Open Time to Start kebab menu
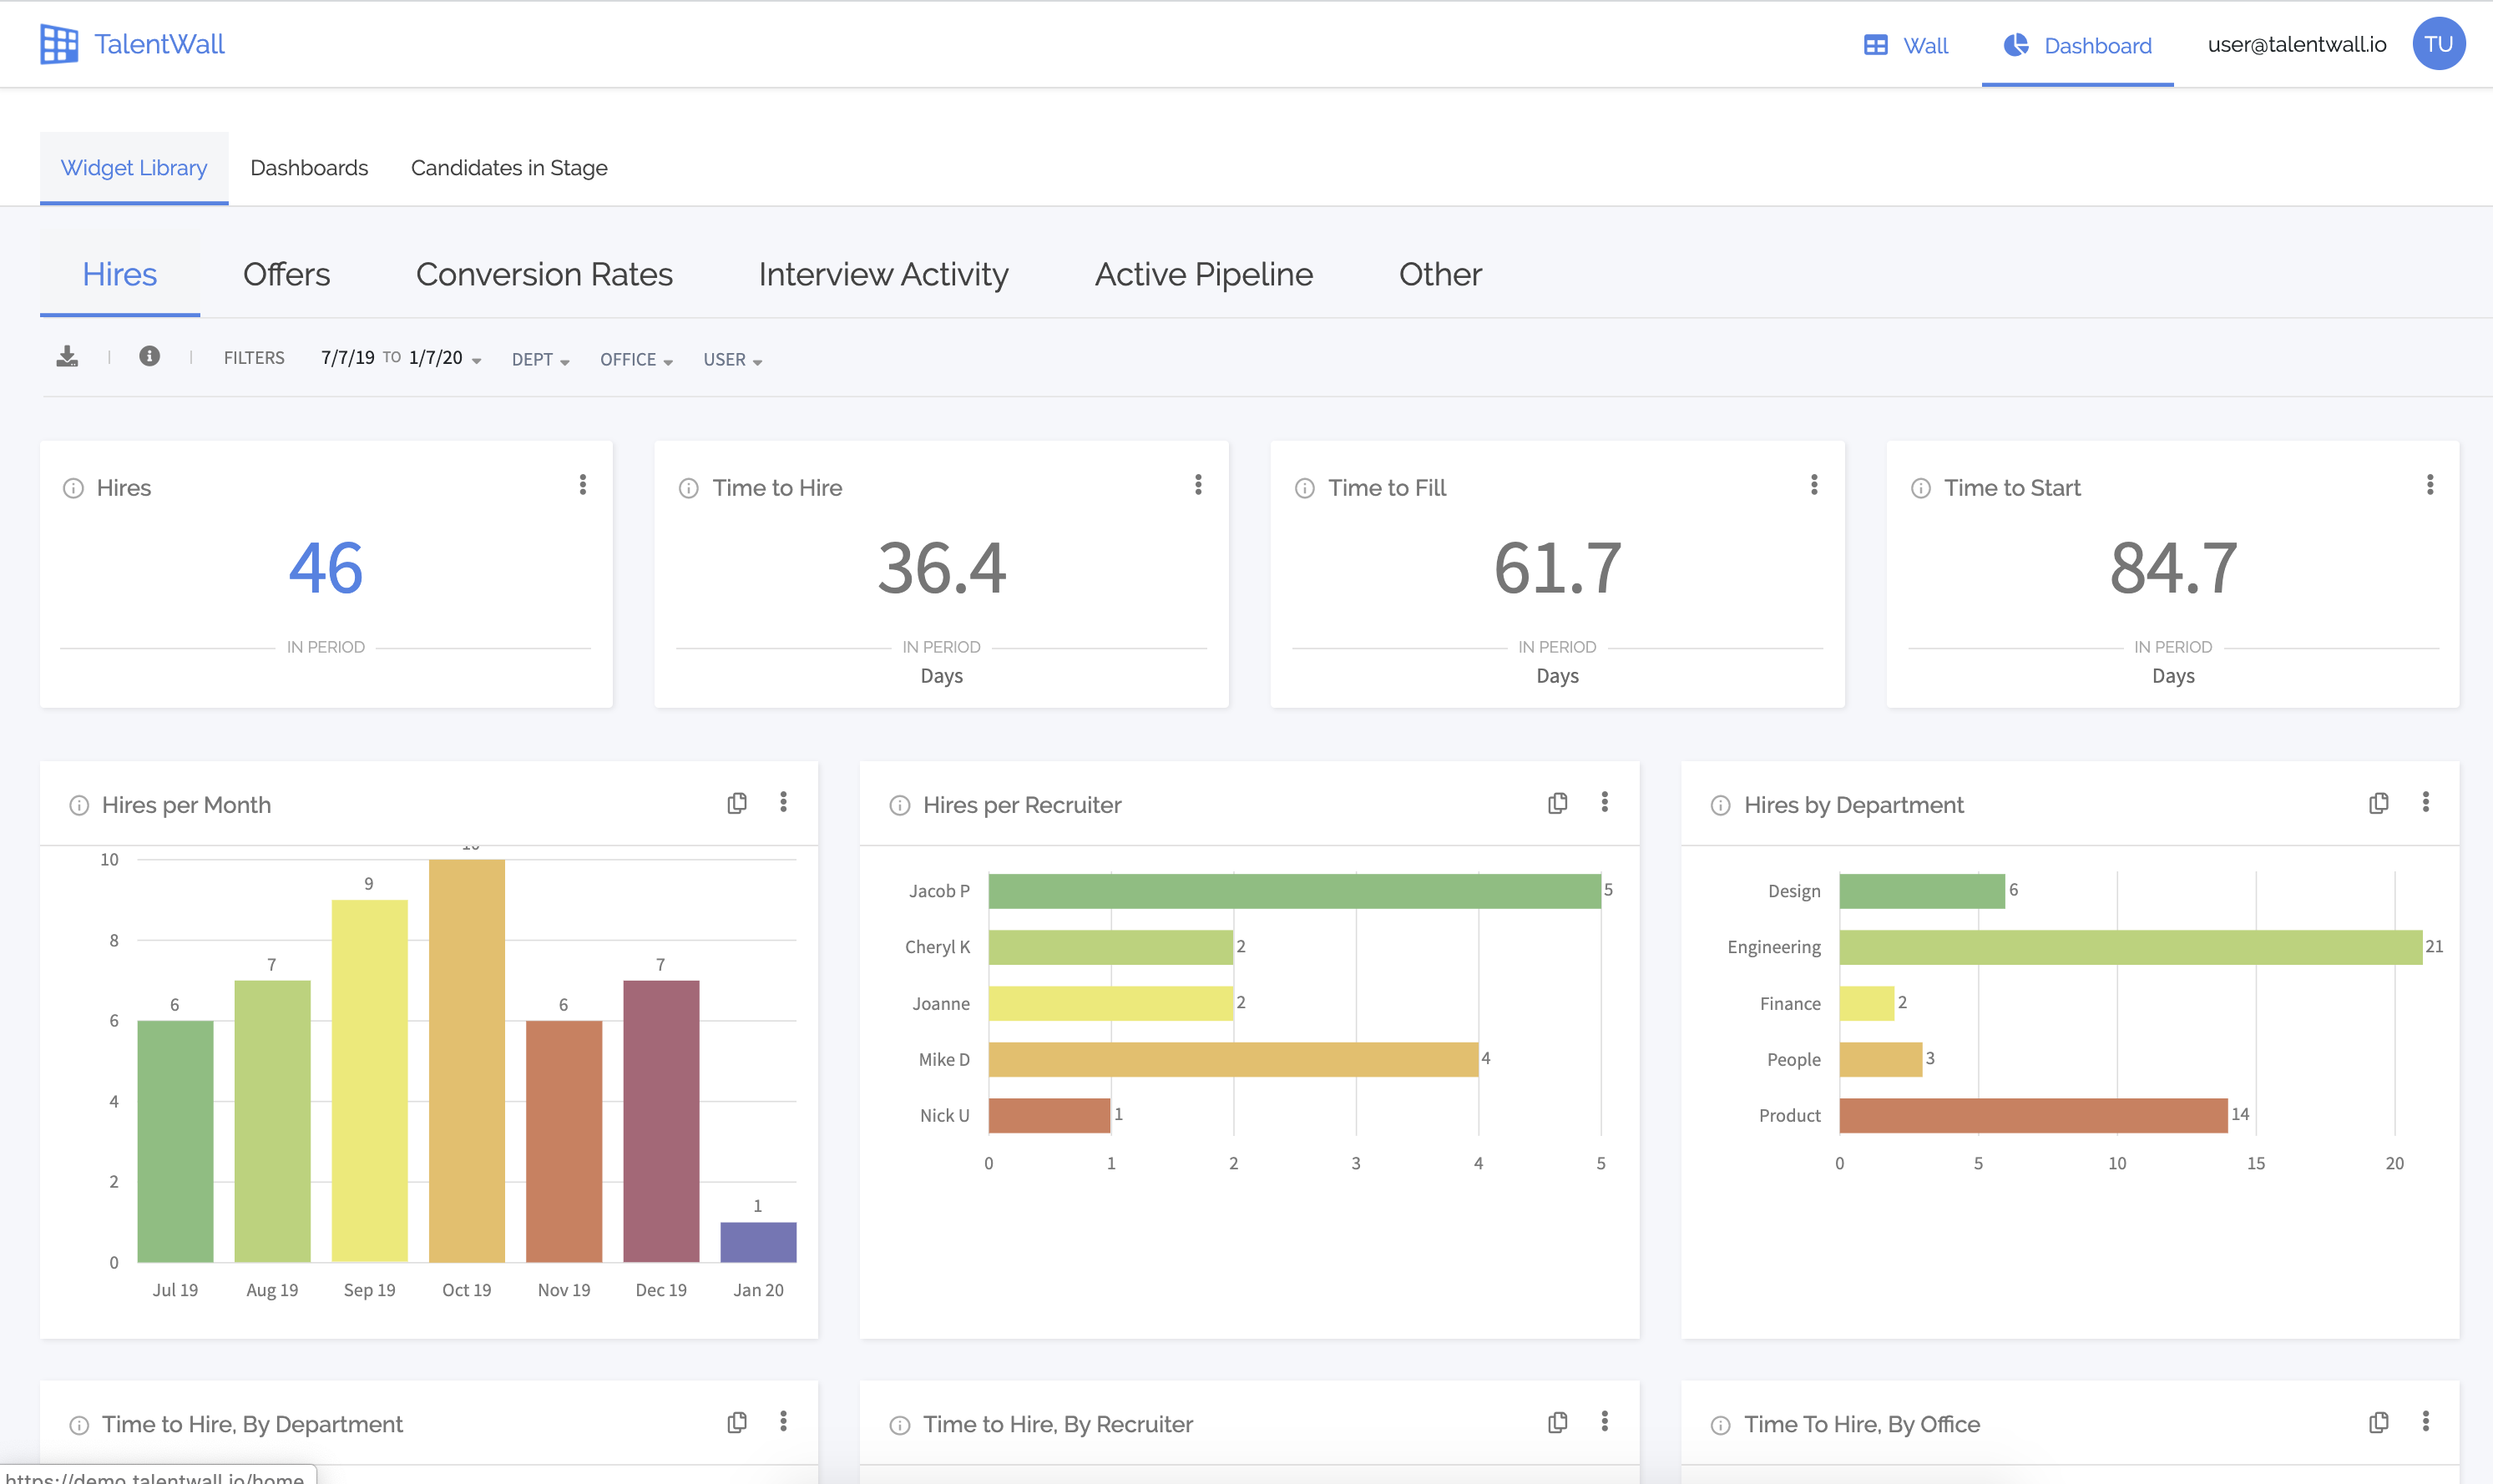The height and width of the screenshot is (1484, 2493). tap(2429, 486)
